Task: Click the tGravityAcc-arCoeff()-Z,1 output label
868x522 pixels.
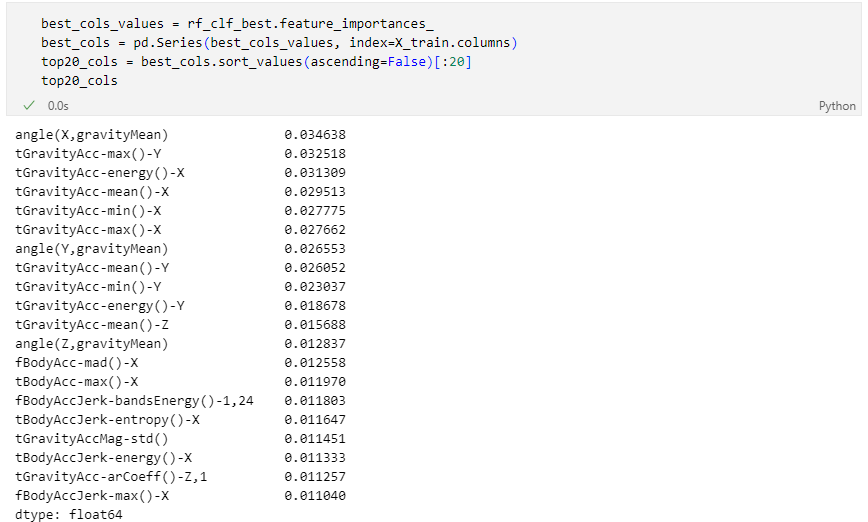Action: tap(111, 477)
